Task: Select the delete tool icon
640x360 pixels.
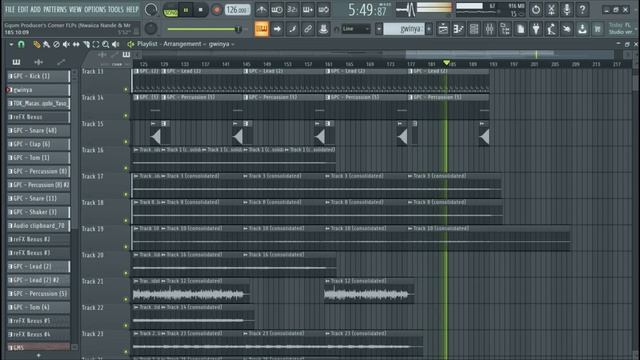Action: tap(56, 44)
